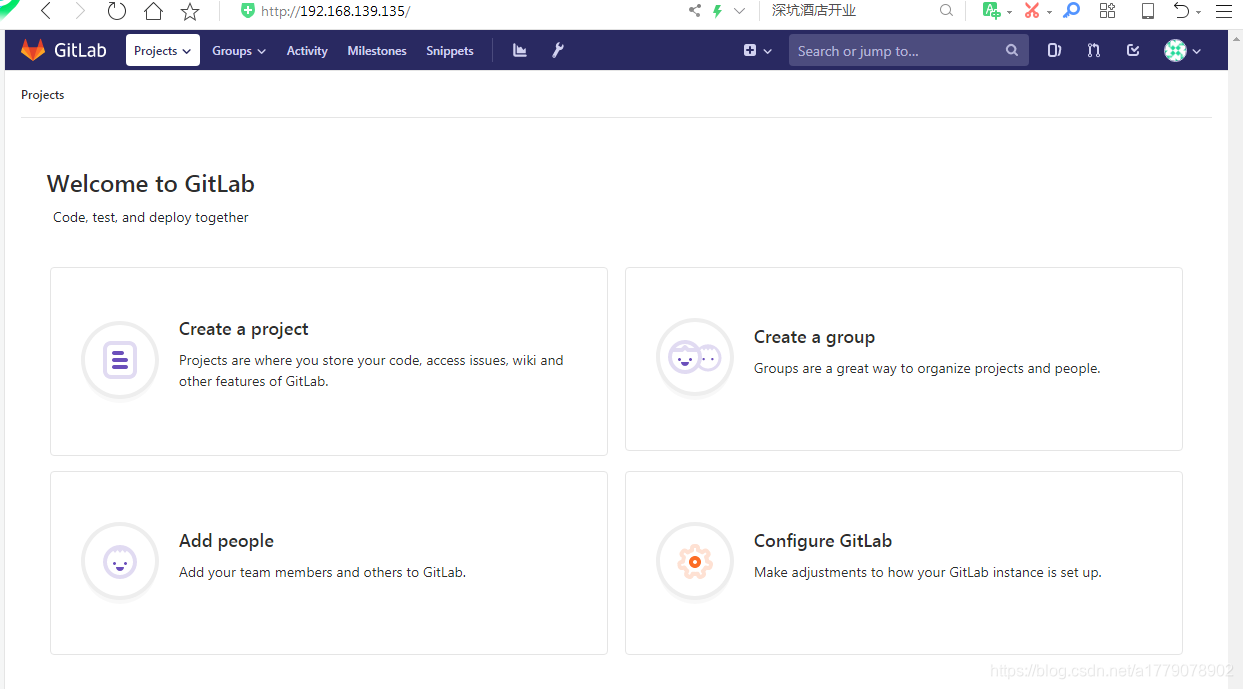The width and height of the screenshot is (1243, 689).
Task: Click the search magnifier in GitLab search box
Action: click(x=1012, y=50)
